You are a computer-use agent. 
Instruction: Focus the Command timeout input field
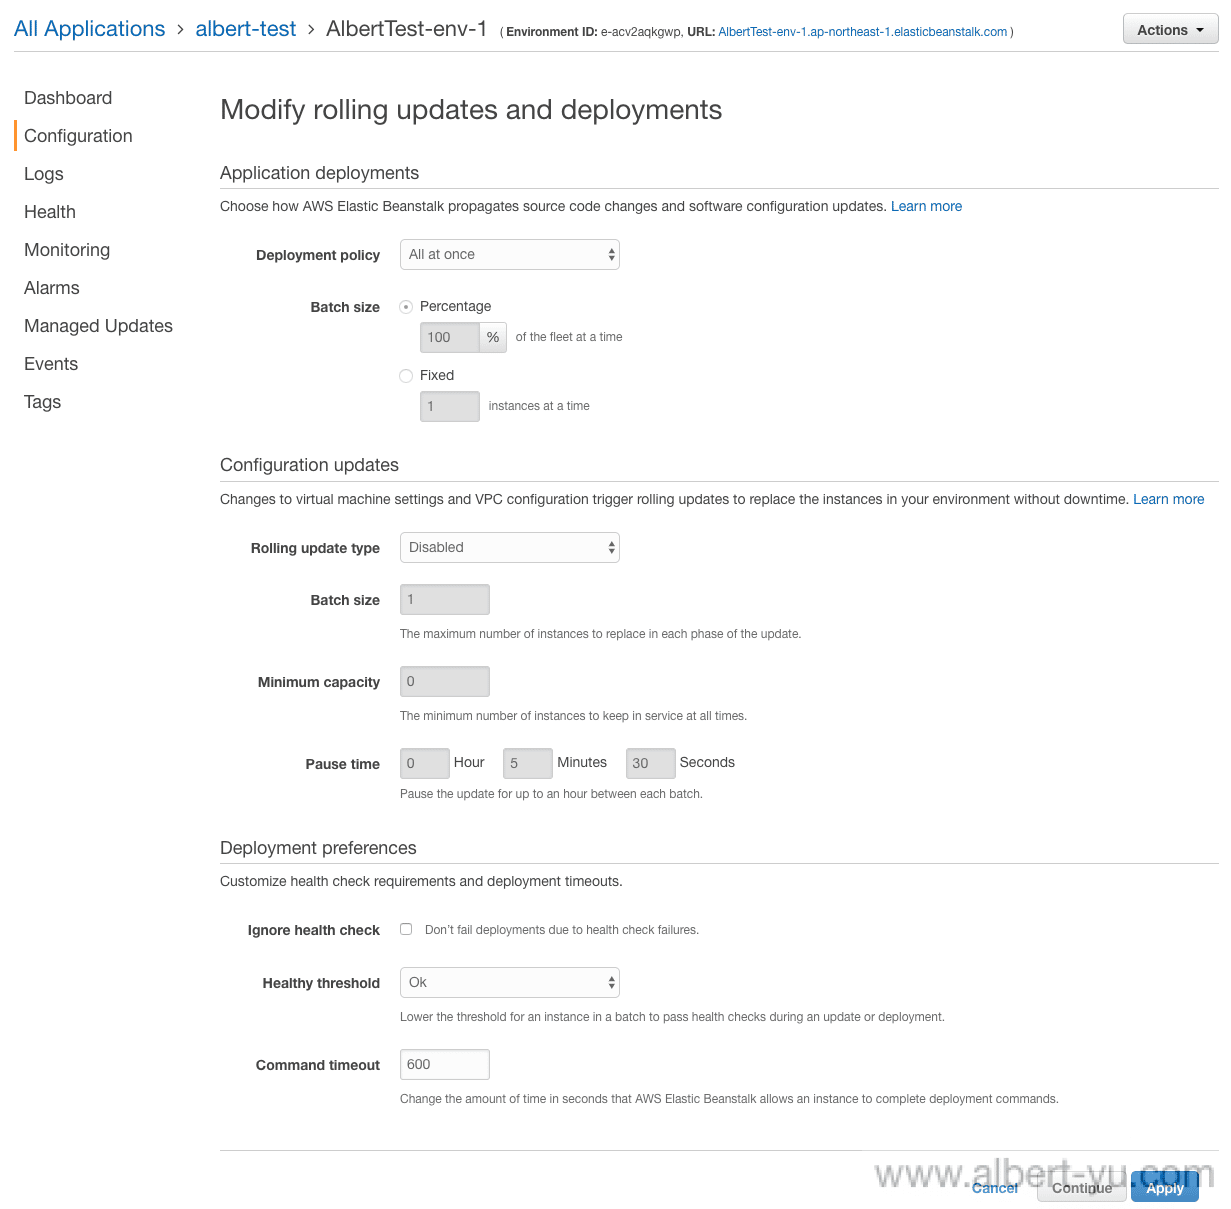pyautogui.click(x=445, y=1065)
